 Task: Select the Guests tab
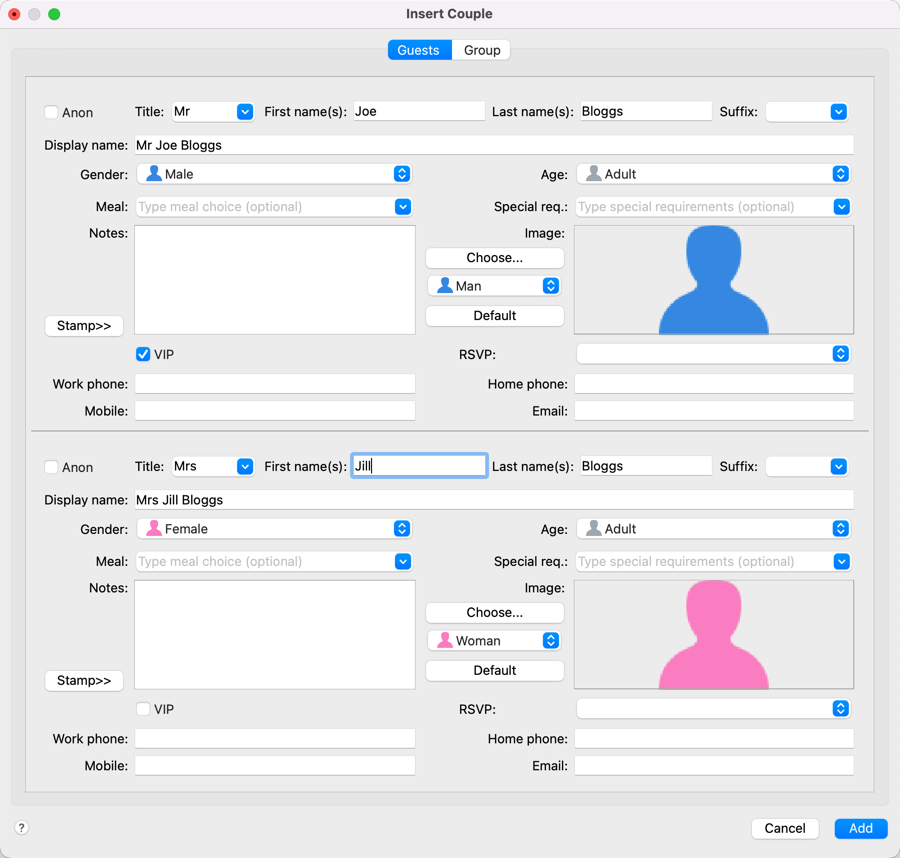click(x=418, y=50)
